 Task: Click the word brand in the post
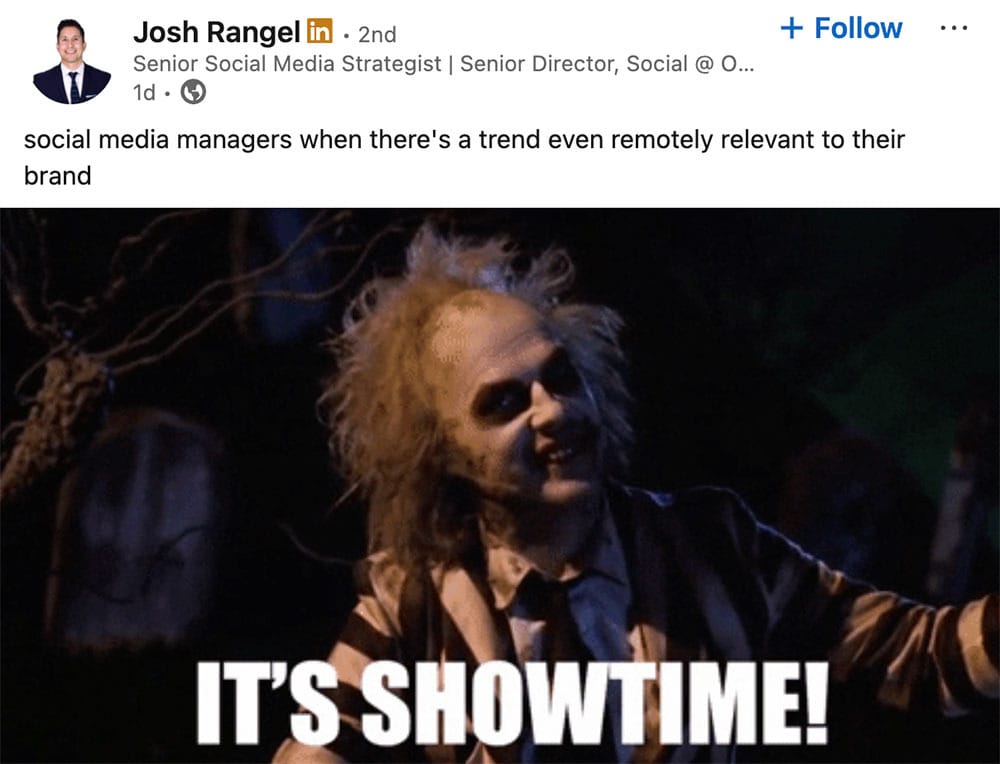pyautogui.click(x=57, y=176)
